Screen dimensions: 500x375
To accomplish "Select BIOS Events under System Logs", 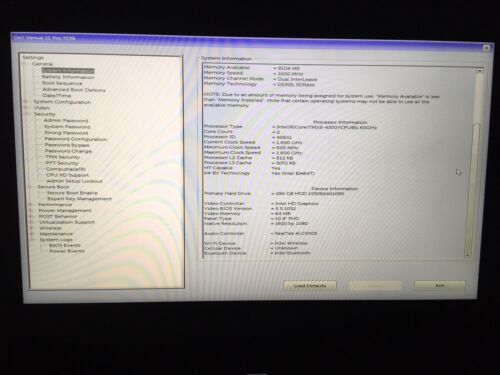I will pyautogui.click(x=65, y=245).
